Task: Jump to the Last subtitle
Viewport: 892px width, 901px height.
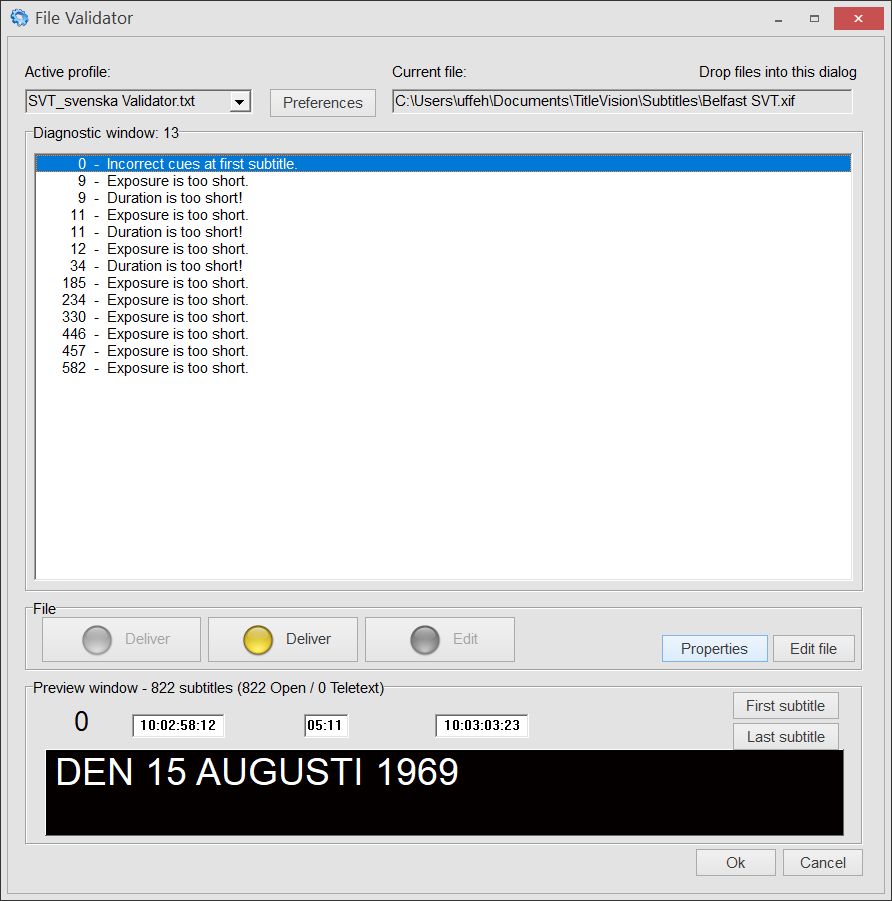Action: (786, 737)
